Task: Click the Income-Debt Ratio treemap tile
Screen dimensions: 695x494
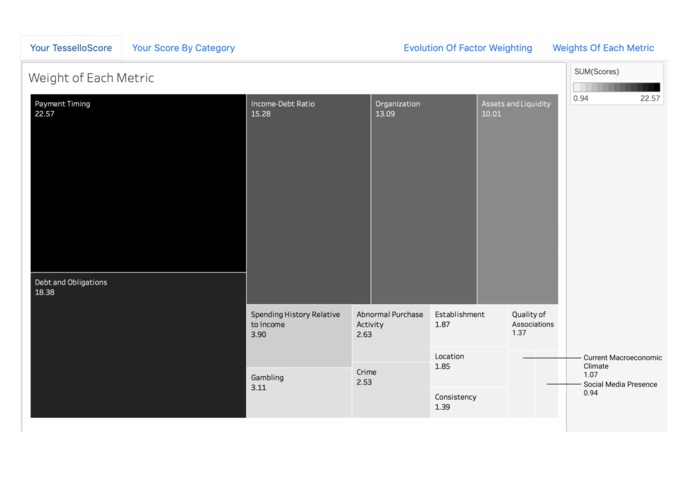Action: [308, 199]
